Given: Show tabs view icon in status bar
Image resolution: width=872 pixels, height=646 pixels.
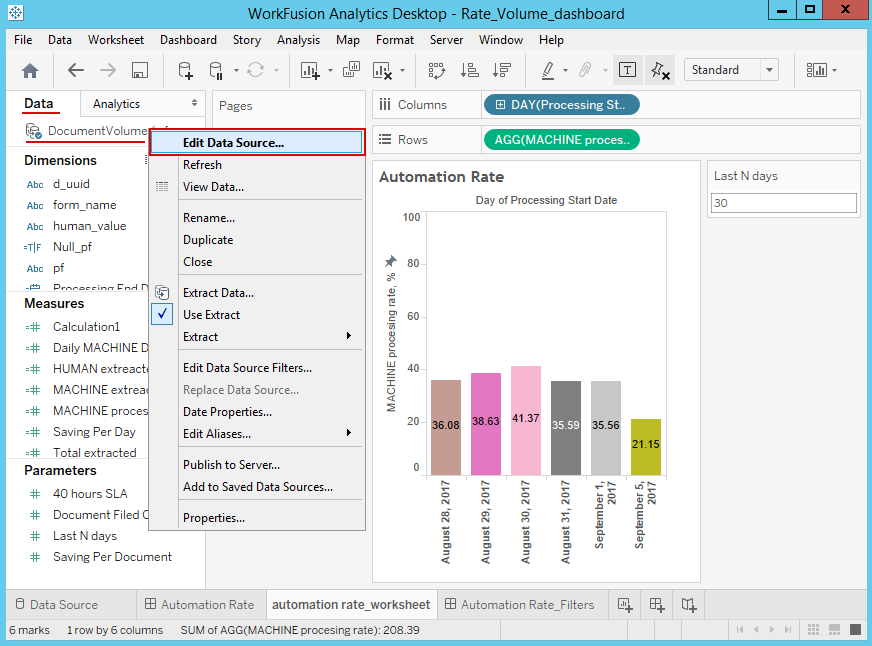Looking at the screenshot, I should click(855, 629).
